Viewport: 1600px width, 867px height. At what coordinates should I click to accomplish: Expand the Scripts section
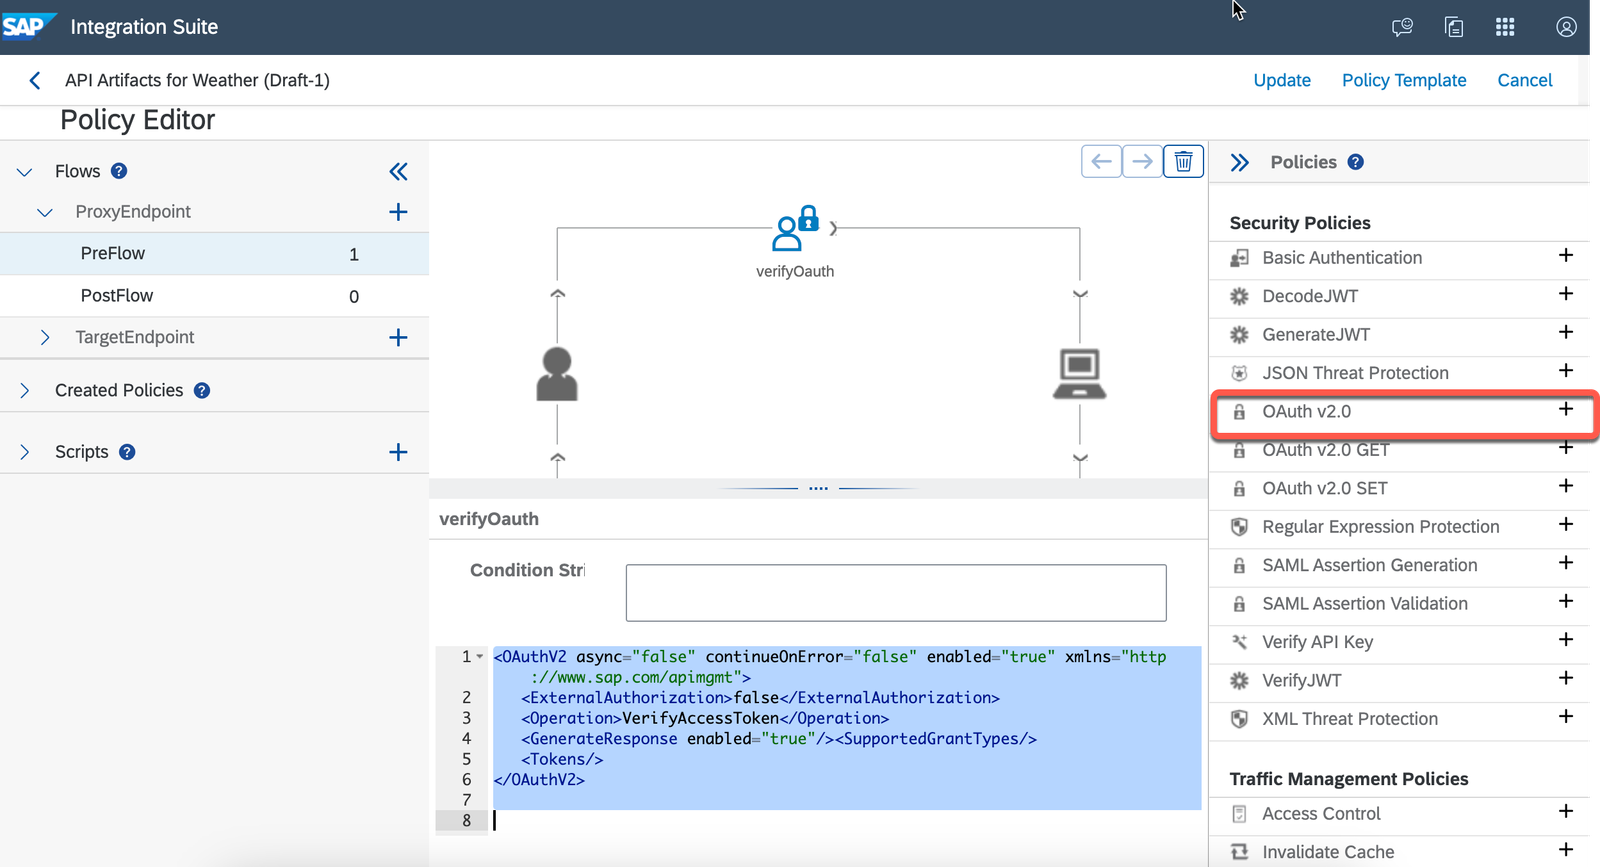[x=25, y=452]
